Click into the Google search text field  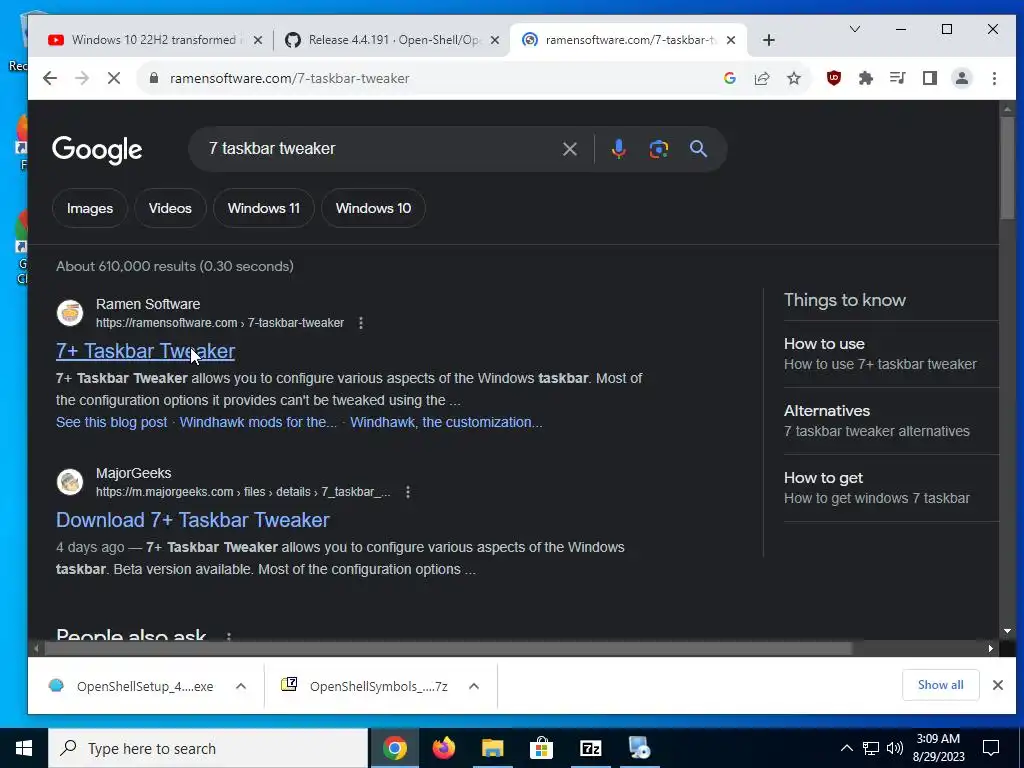click(379, 149)
